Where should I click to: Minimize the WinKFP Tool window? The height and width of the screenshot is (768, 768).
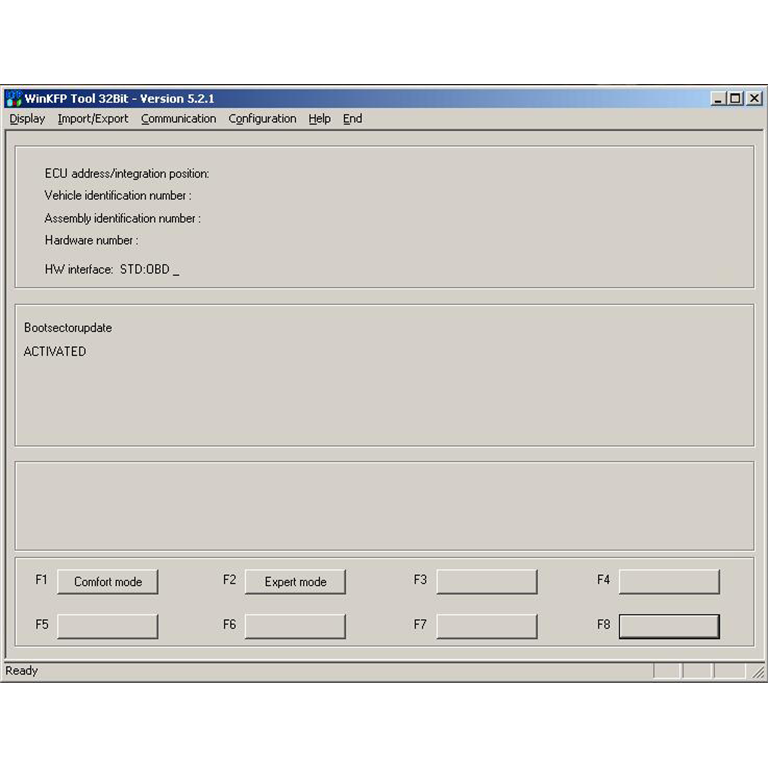(718, 98)
